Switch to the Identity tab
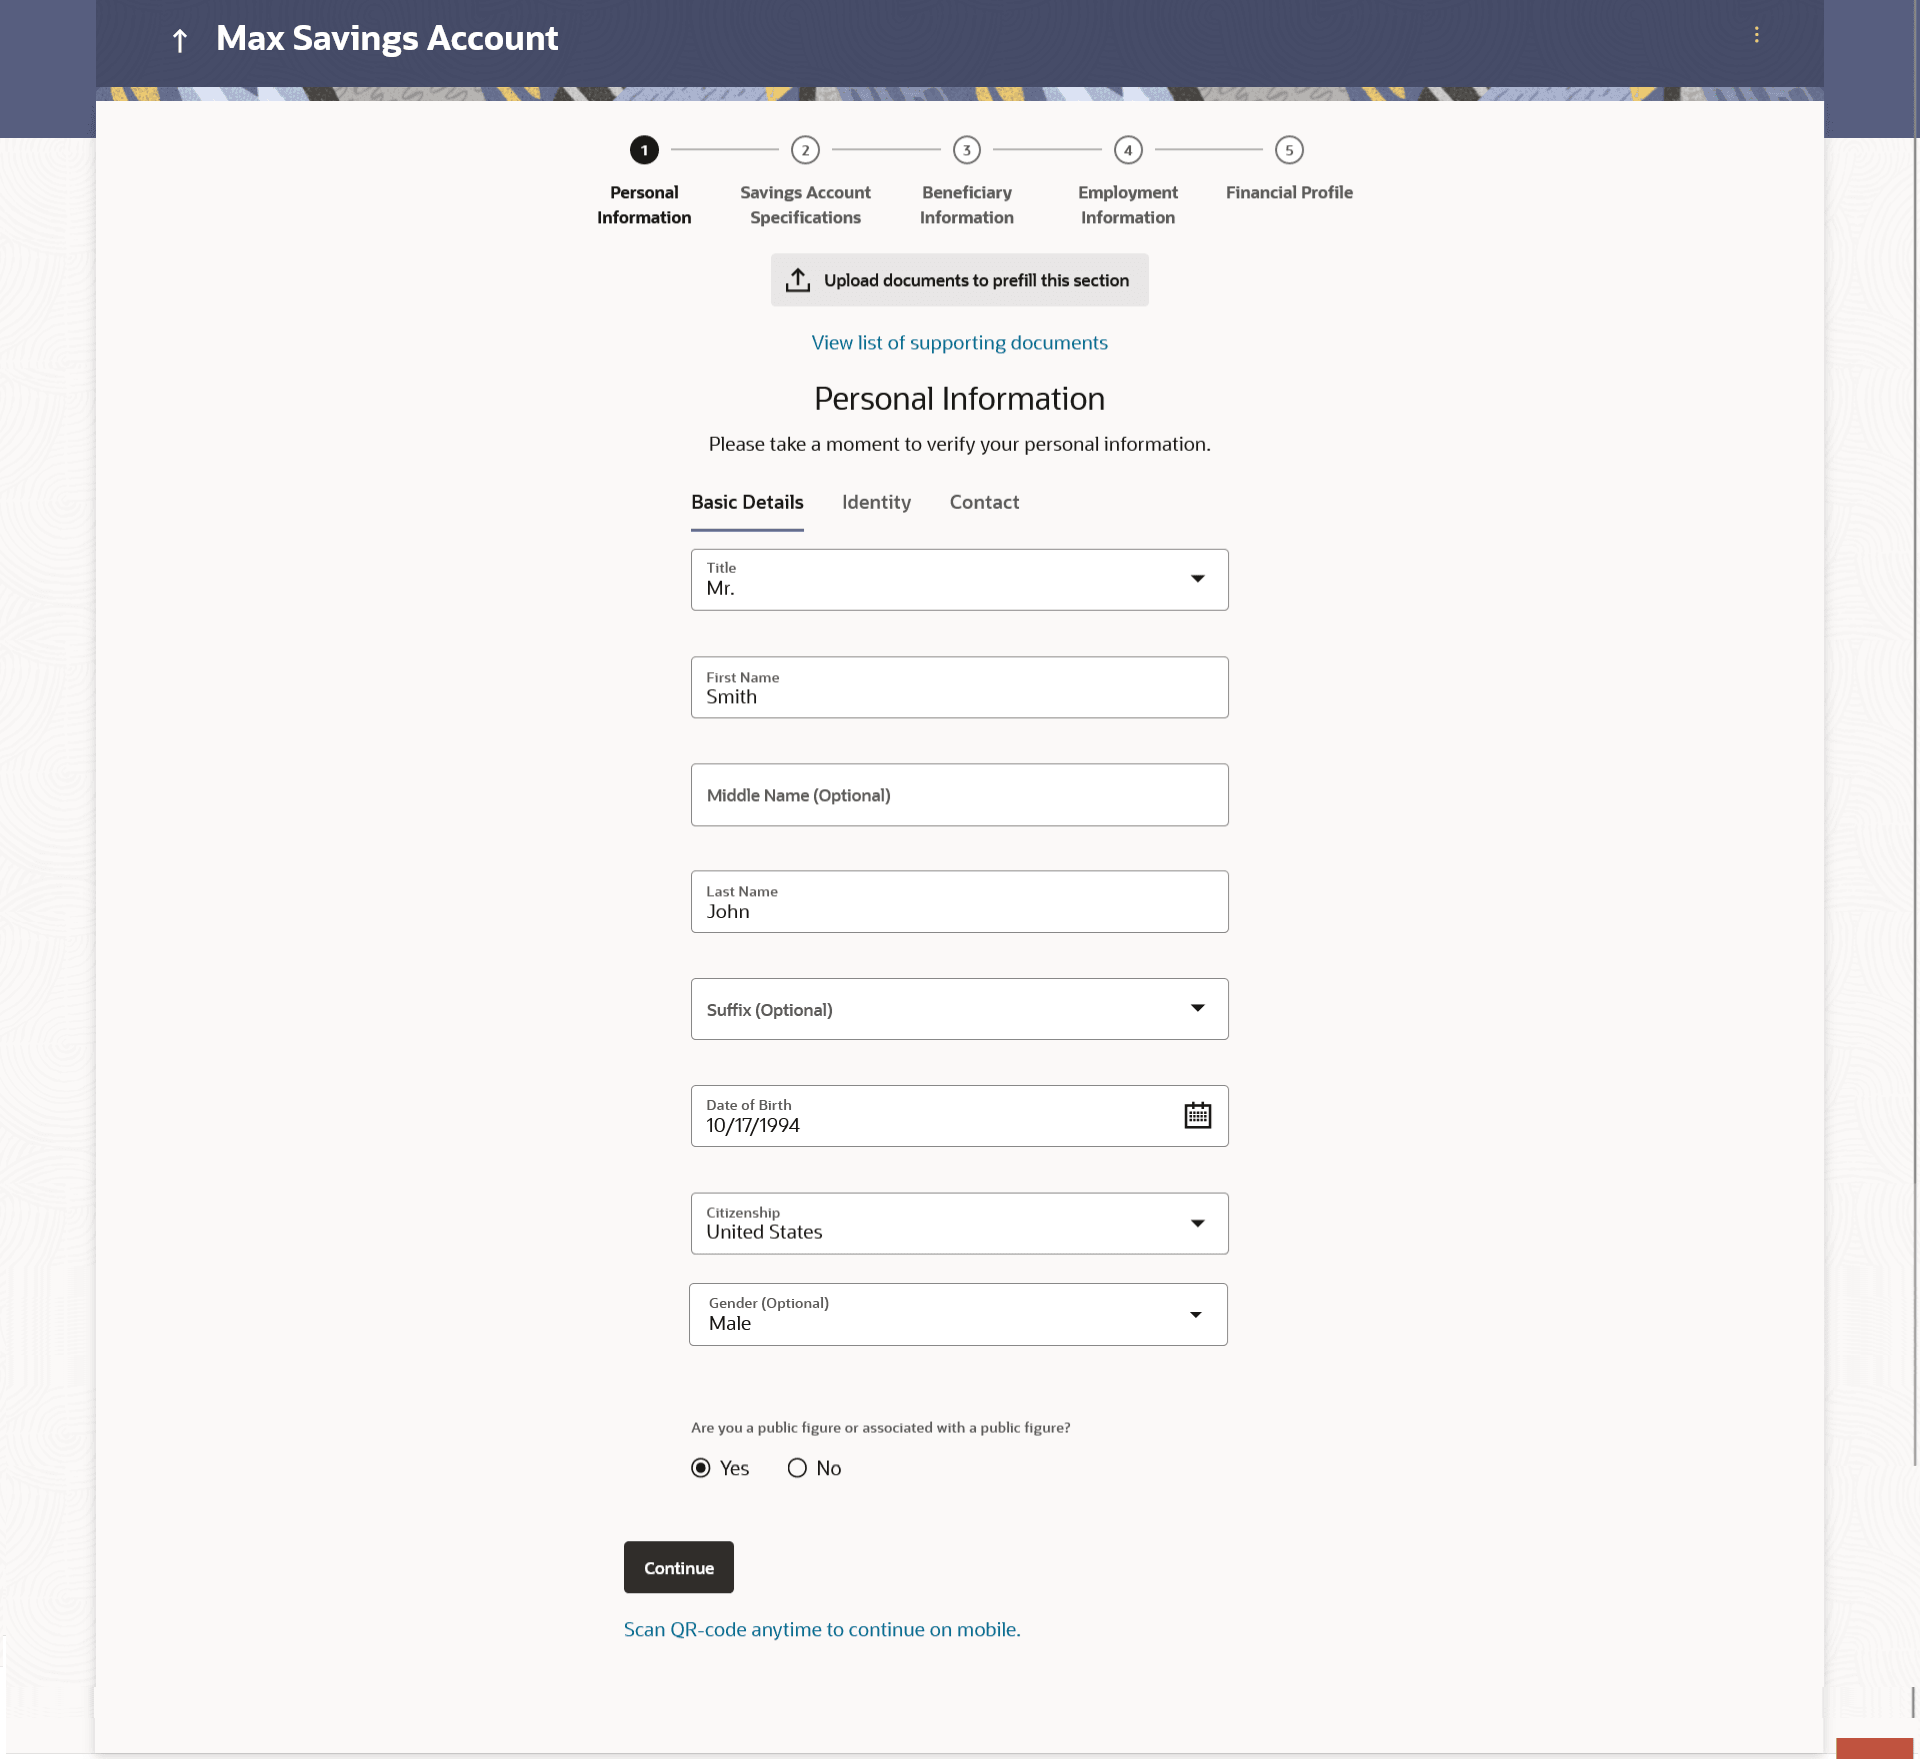The width and height of the screenshot is (1920, 1759). (x=876, y=502)
